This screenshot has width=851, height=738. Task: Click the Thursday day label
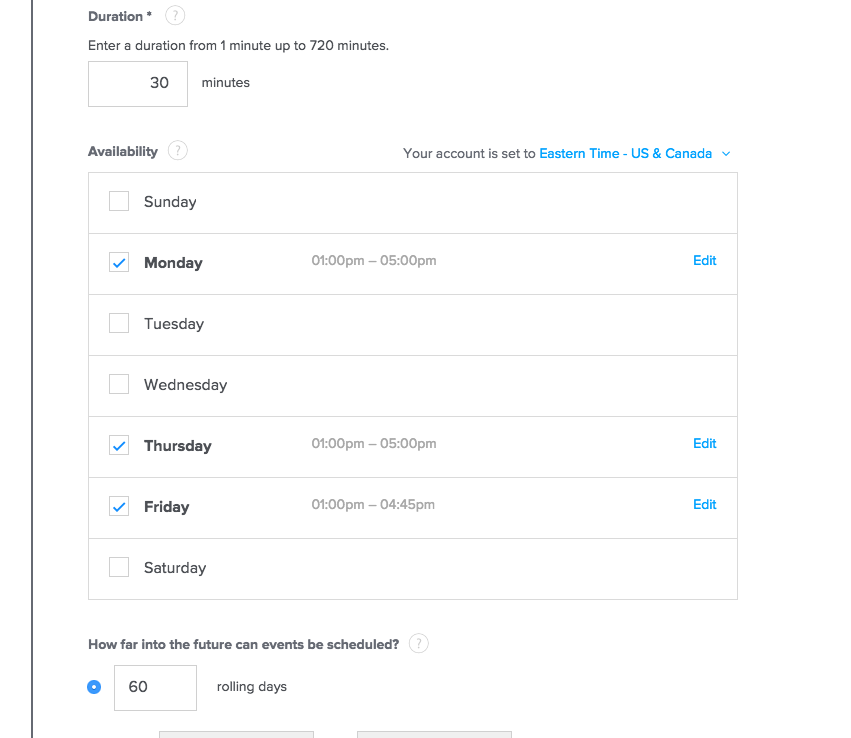click(177, 446)
